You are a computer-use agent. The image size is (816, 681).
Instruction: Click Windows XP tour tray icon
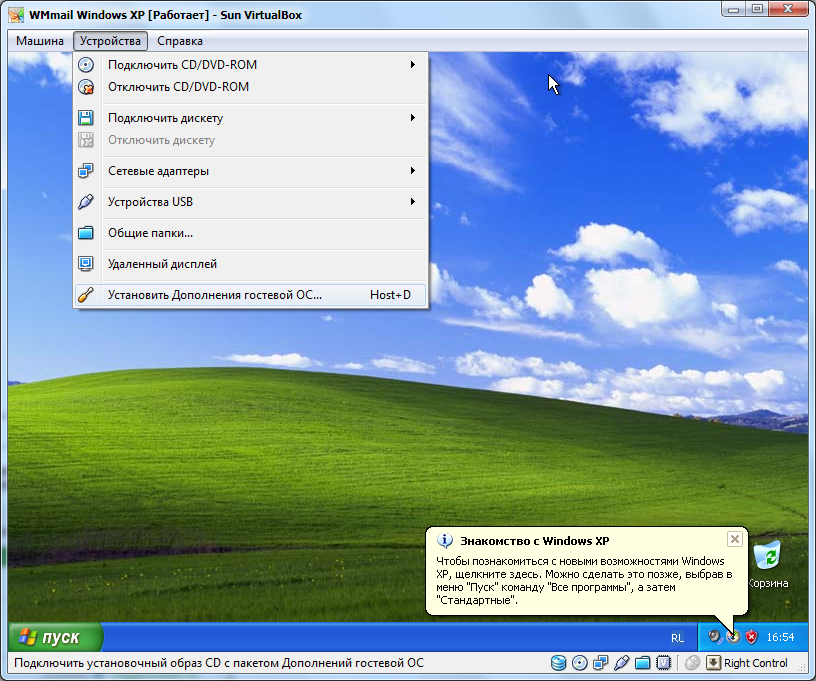(733, 637)
